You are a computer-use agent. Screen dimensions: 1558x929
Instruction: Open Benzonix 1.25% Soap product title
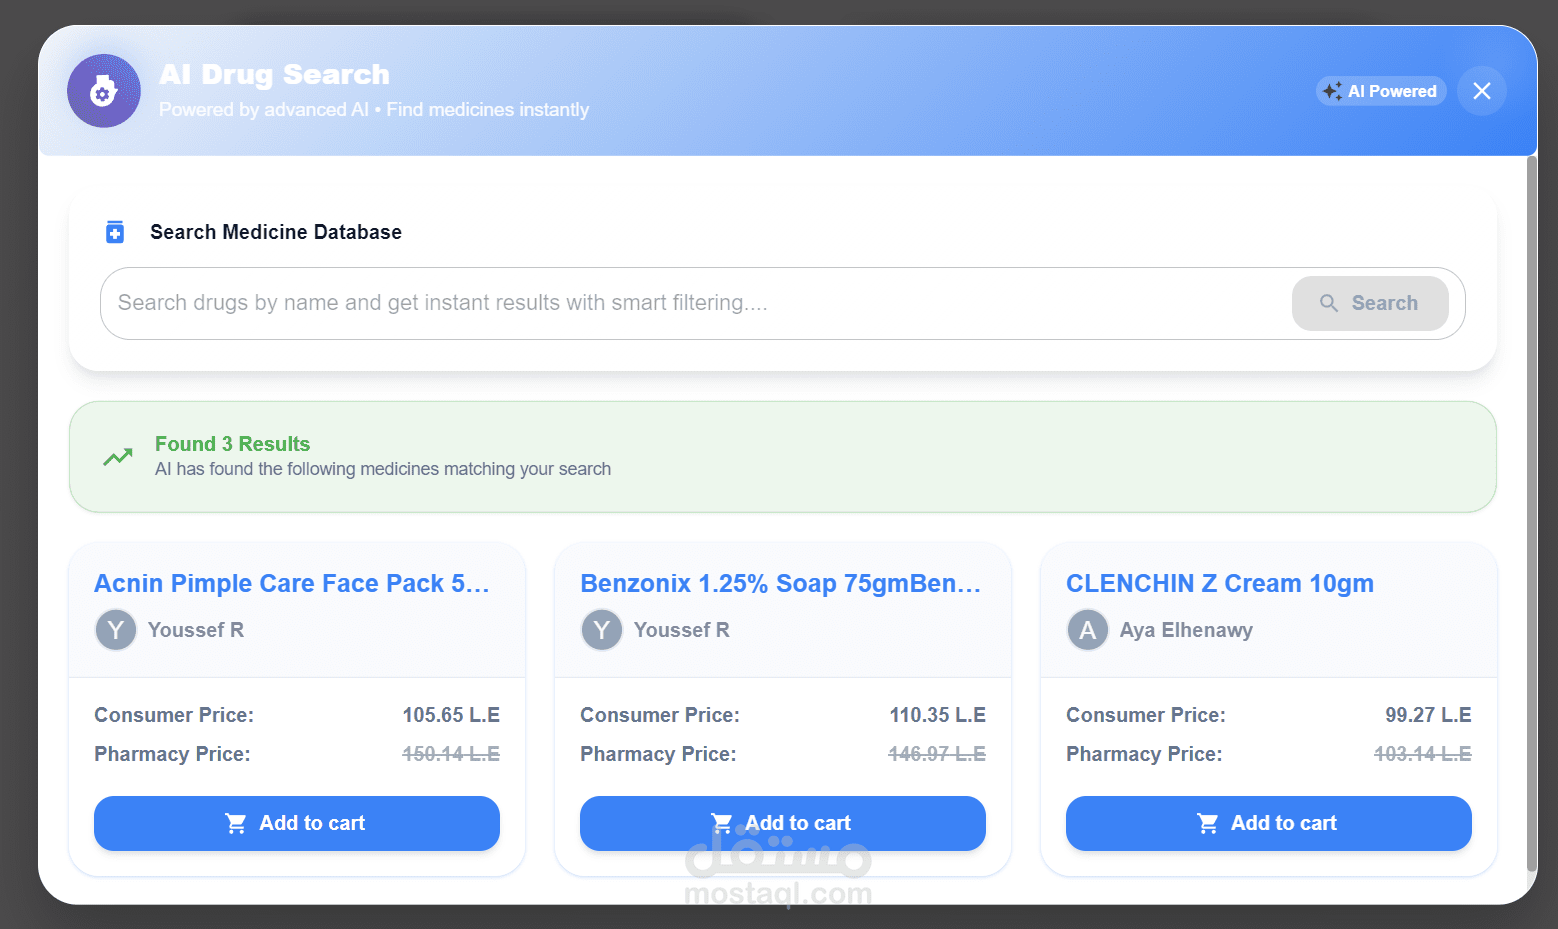point(781,583)
